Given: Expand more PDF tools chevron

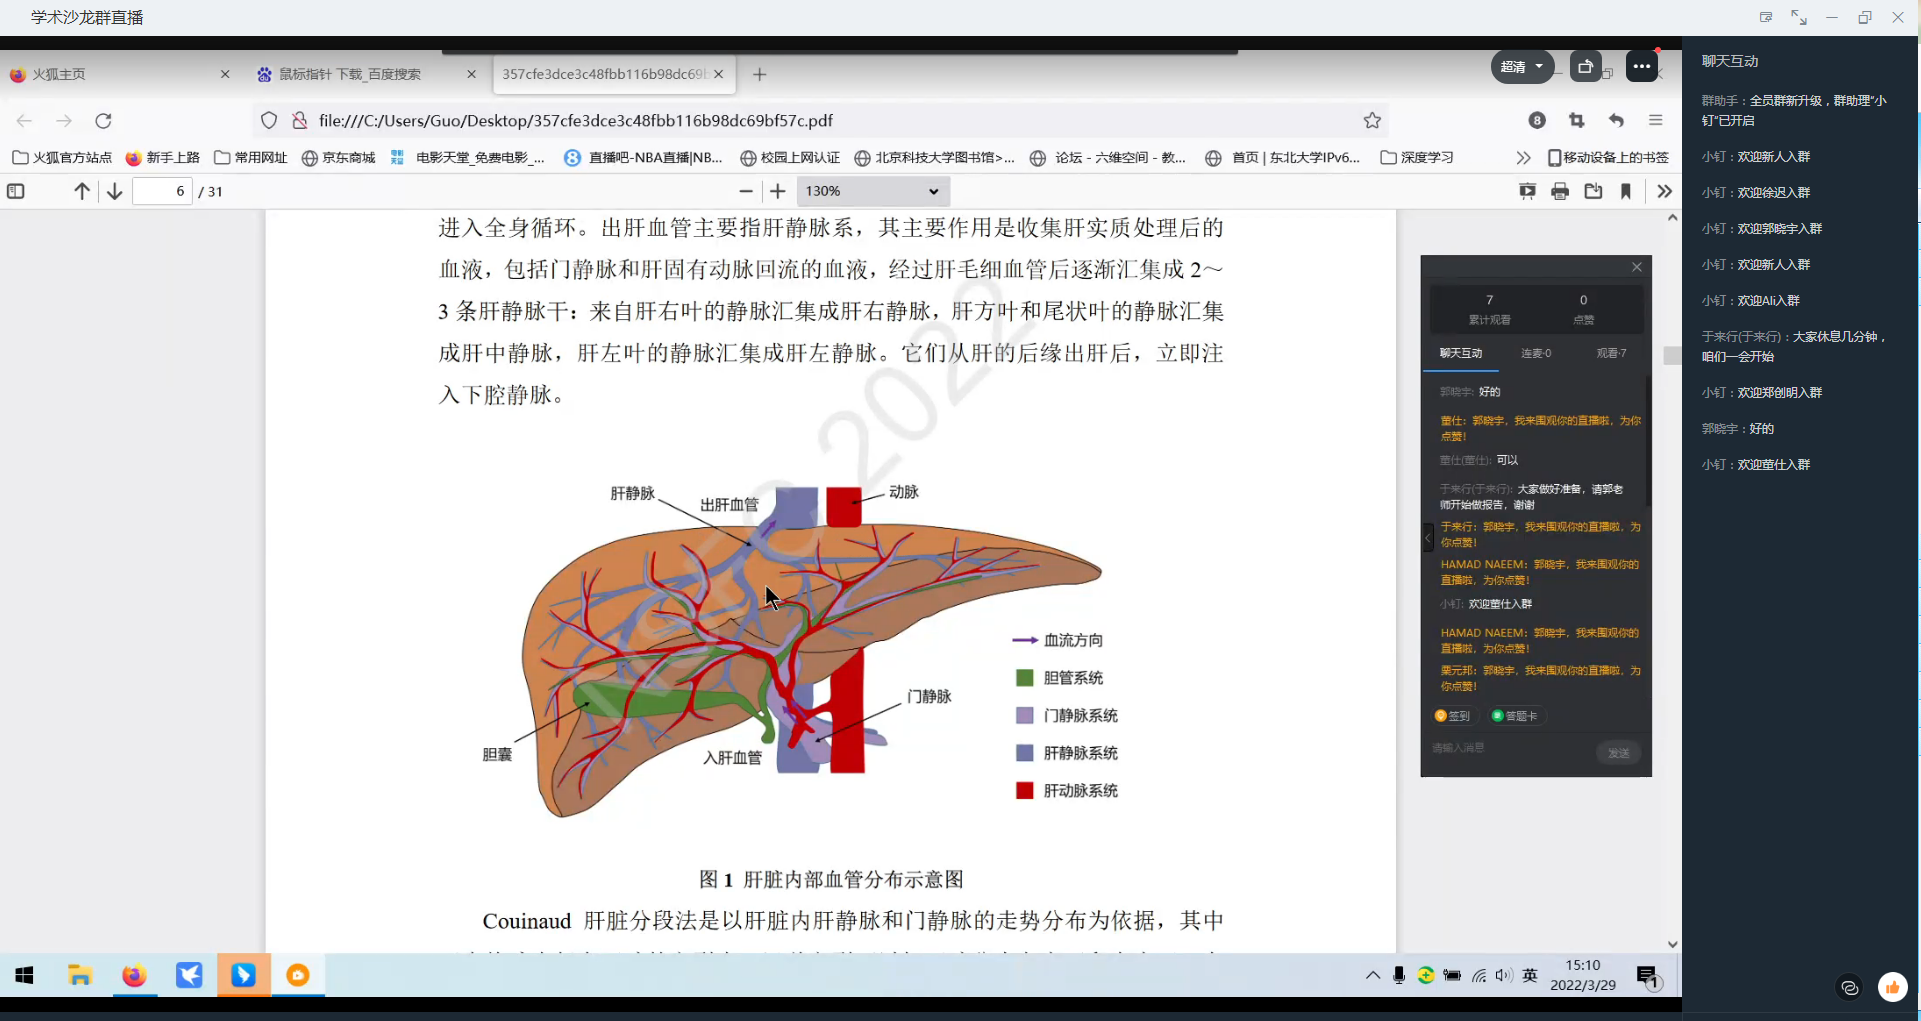Looking at the screenshot, I should (x=1664, y=191).
